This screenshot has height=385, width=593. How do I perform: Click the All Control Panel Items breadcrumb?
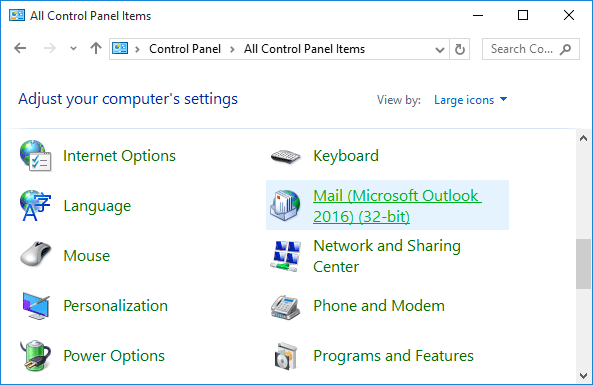(x=304, y=49)
